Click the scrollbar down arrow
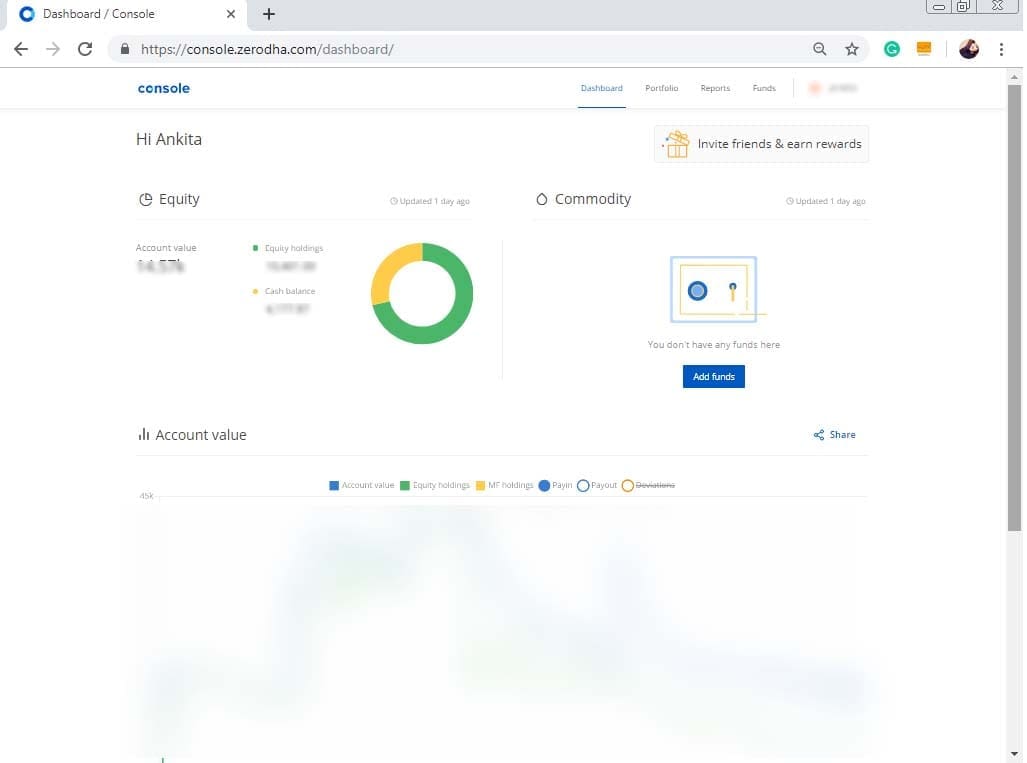This screenshot has height=763, width=1027. (x=1014, y=754)
